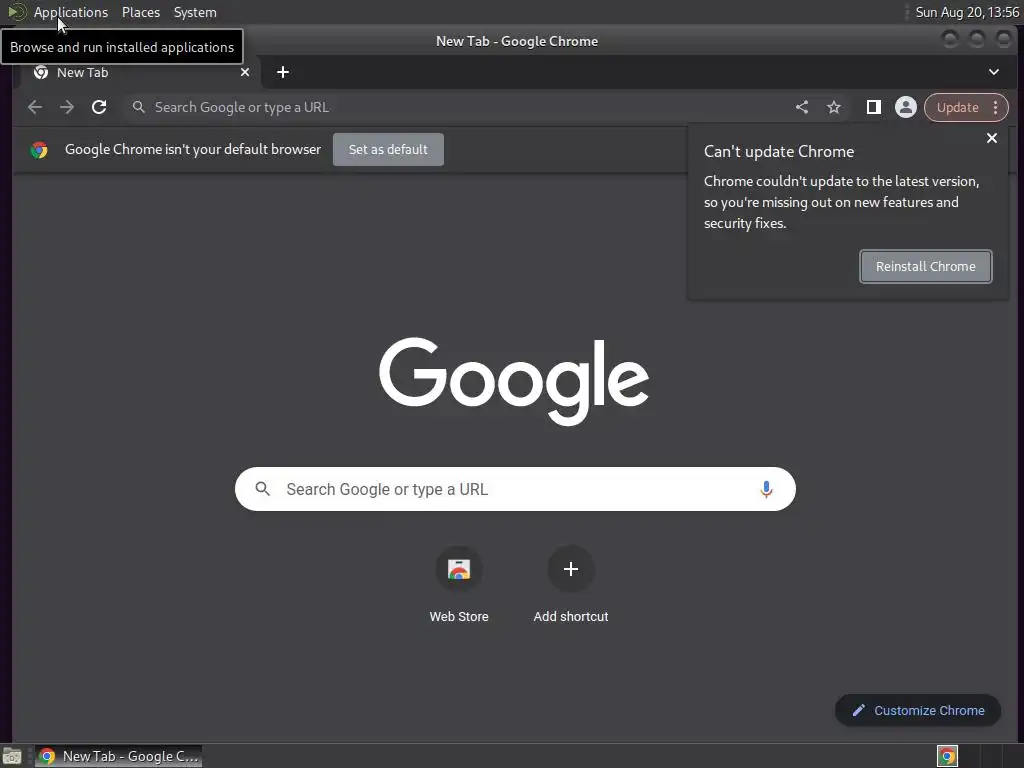Click the Google logo
The image size is (1024, 768).
tap(514, 381)
